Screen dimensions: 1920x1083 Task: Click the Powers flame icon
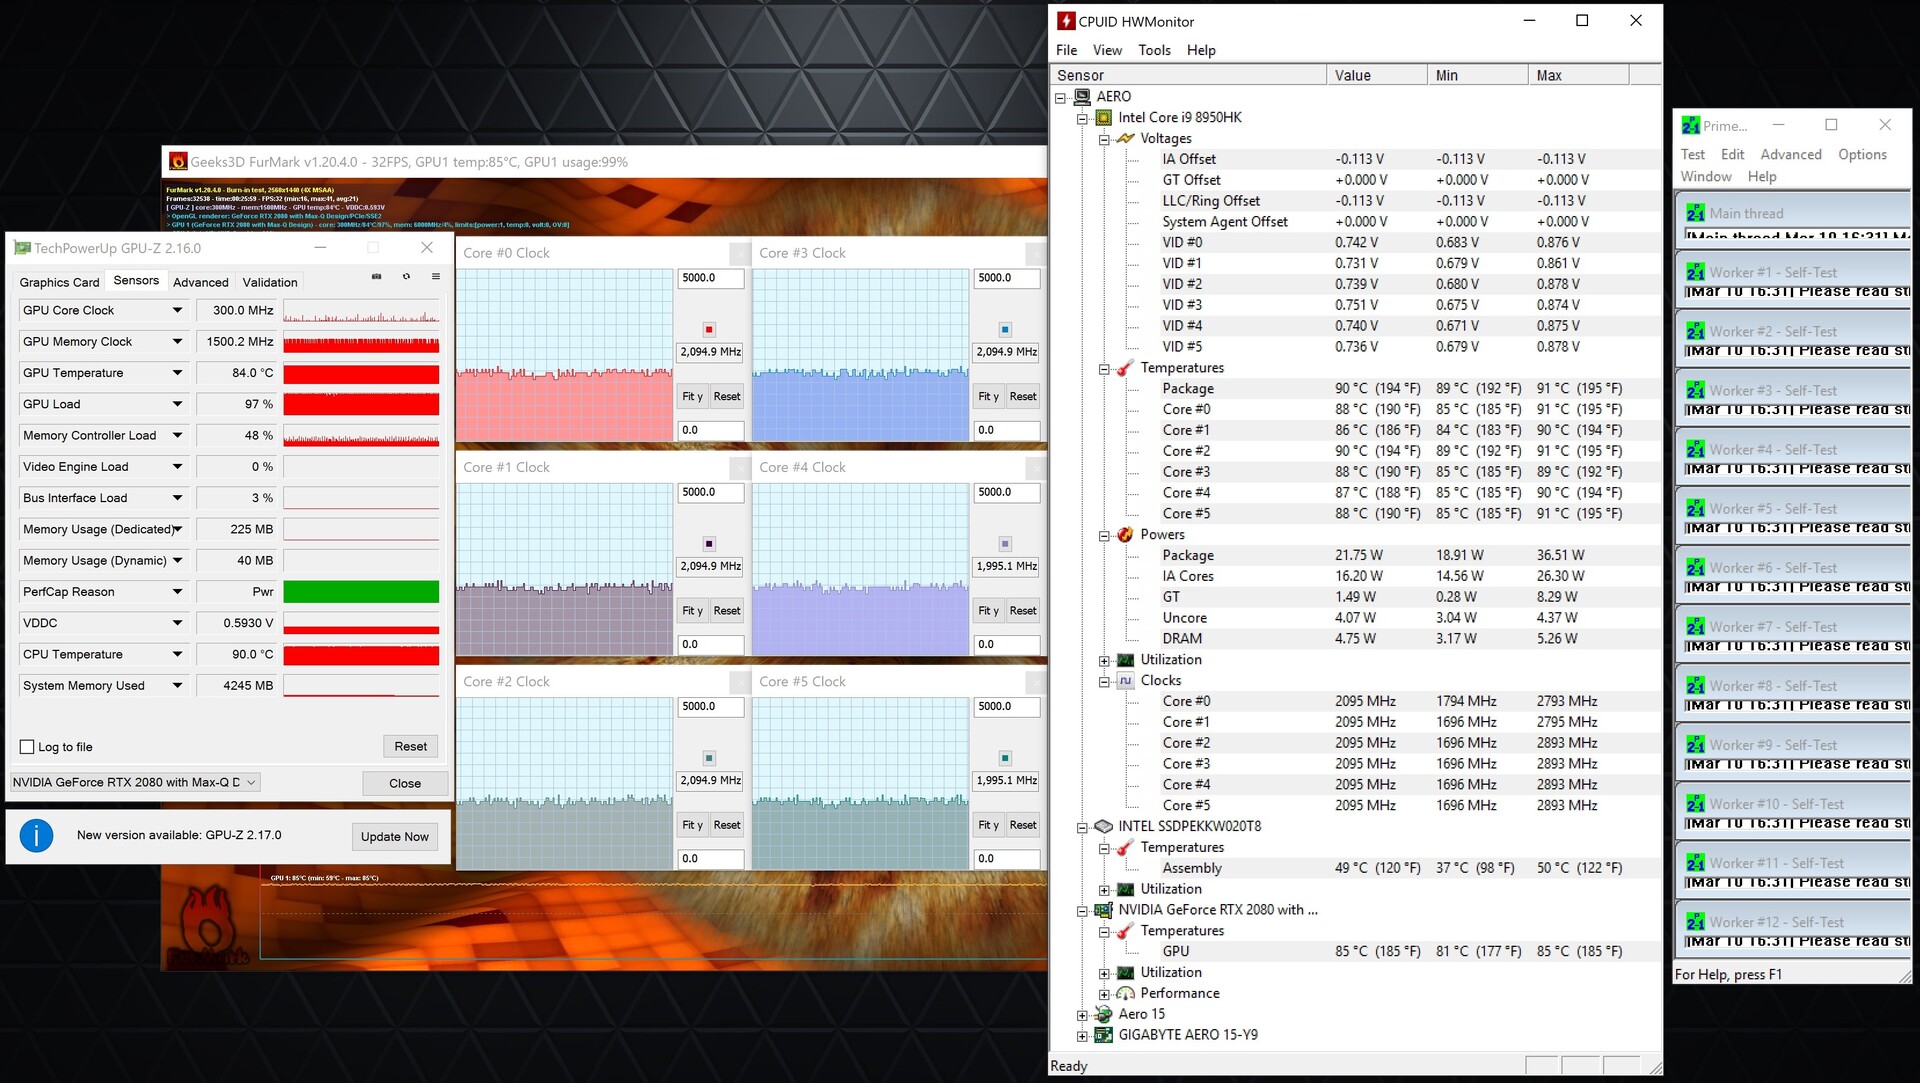[1125, 535]
